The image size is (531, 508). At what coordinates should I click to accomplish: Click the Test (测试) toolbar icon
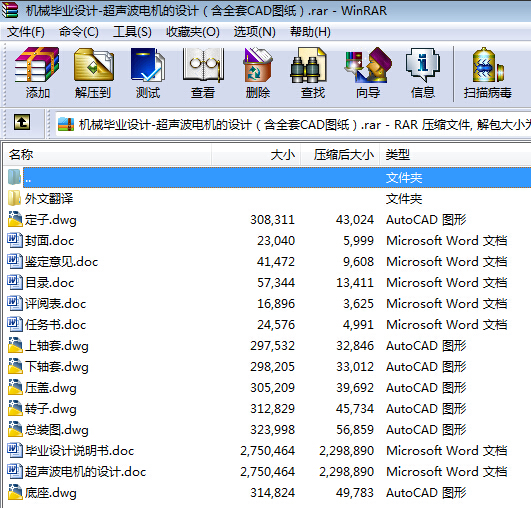148,65
